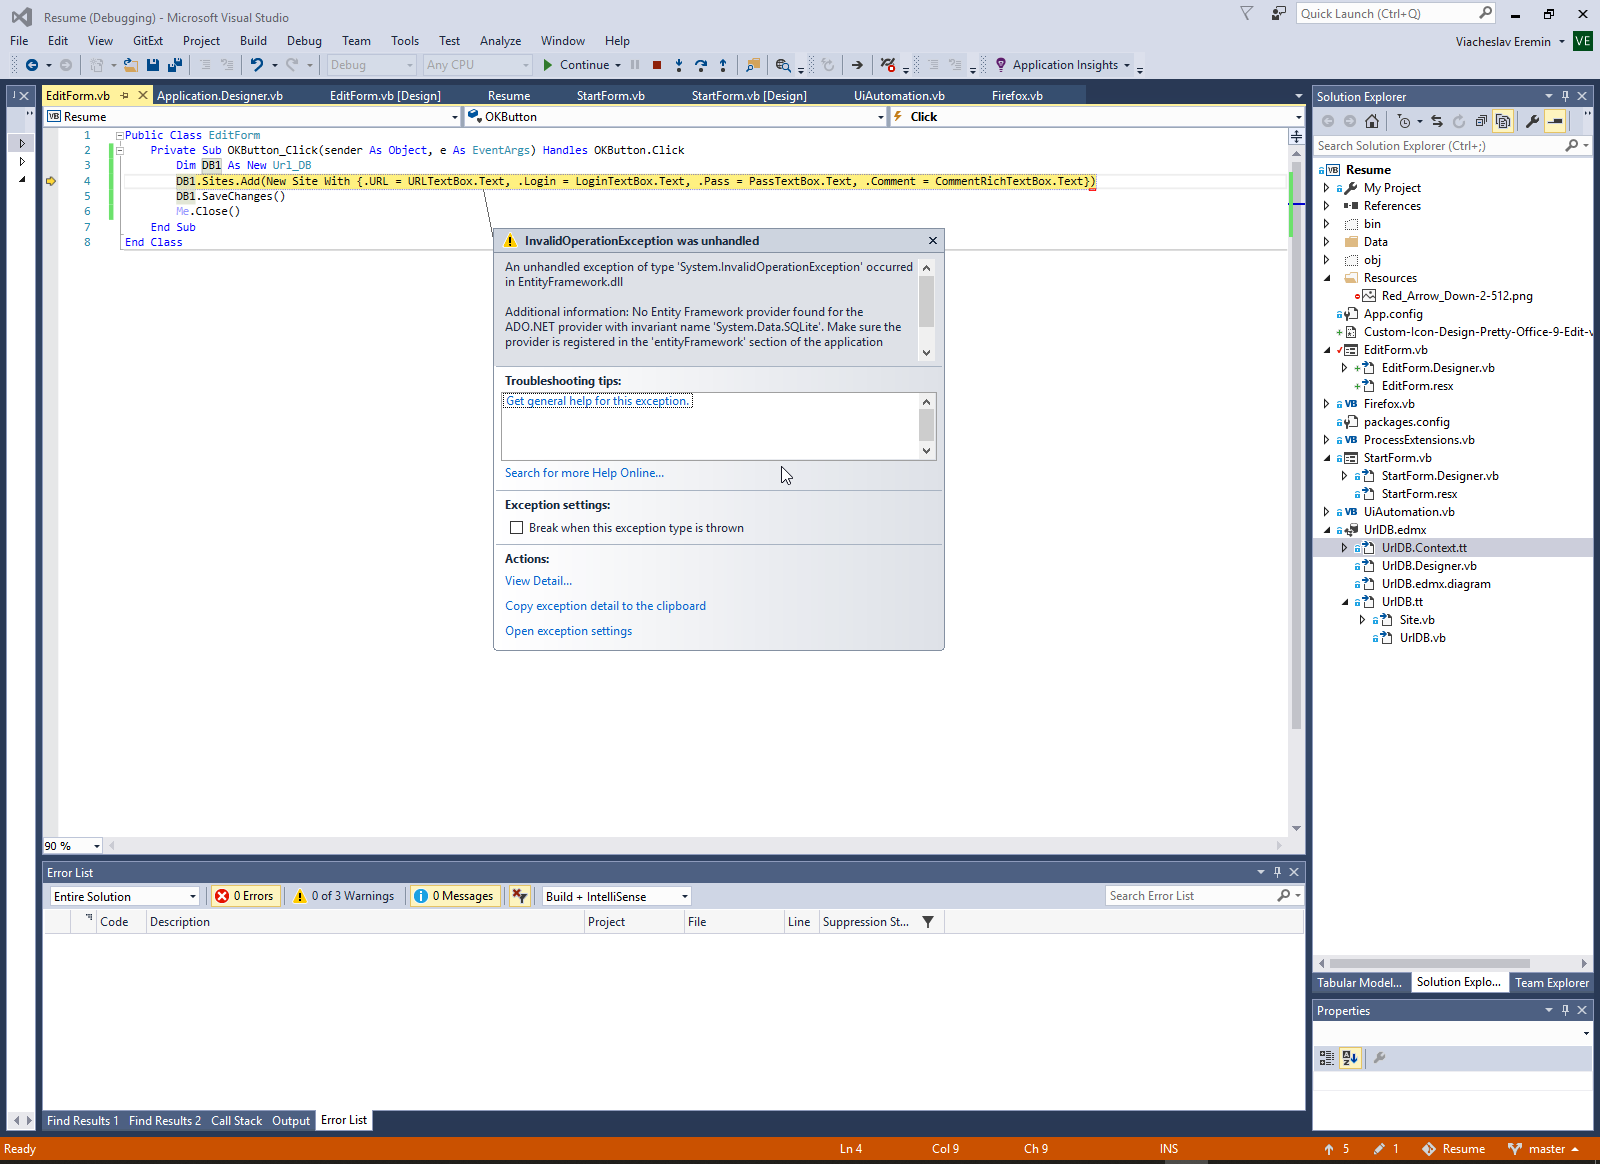The width and height of the screenshot is (1600, 1164).
Task: Click 'Copy exception detail to the clipboard'
Action: (x=605, y=606)
